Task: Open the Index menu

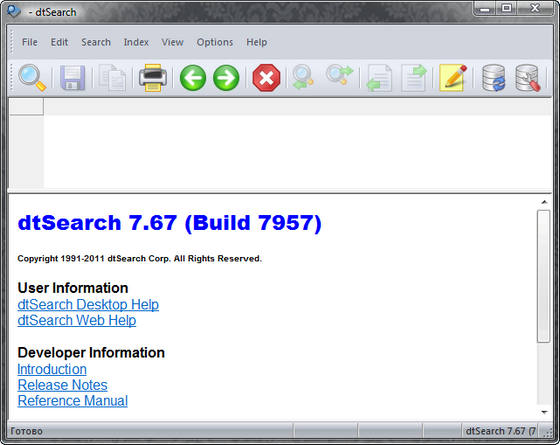Action: (136, 42)
